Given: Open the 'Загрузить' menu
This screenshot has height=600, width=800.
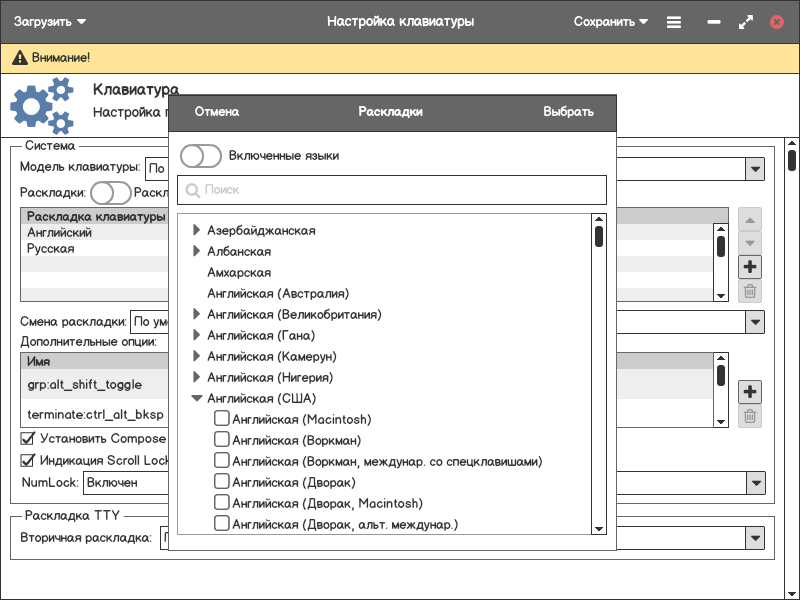Looking at the screenshot, I should pyautogui.click(x=50, y=21).
